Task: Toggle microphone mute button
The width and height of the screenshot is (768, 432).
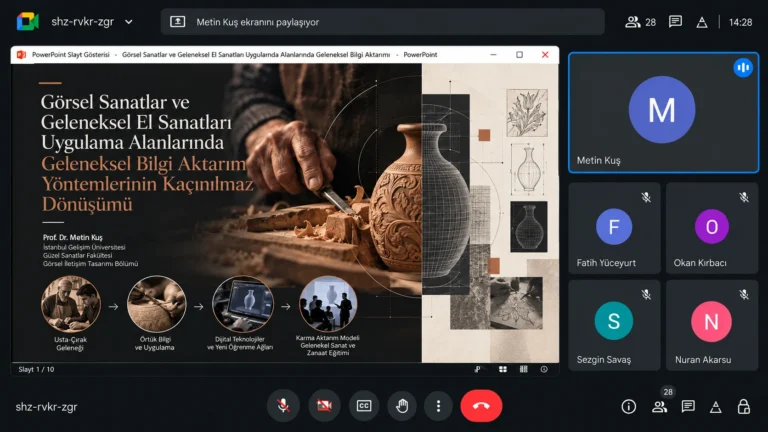Action: click(283, 406)
